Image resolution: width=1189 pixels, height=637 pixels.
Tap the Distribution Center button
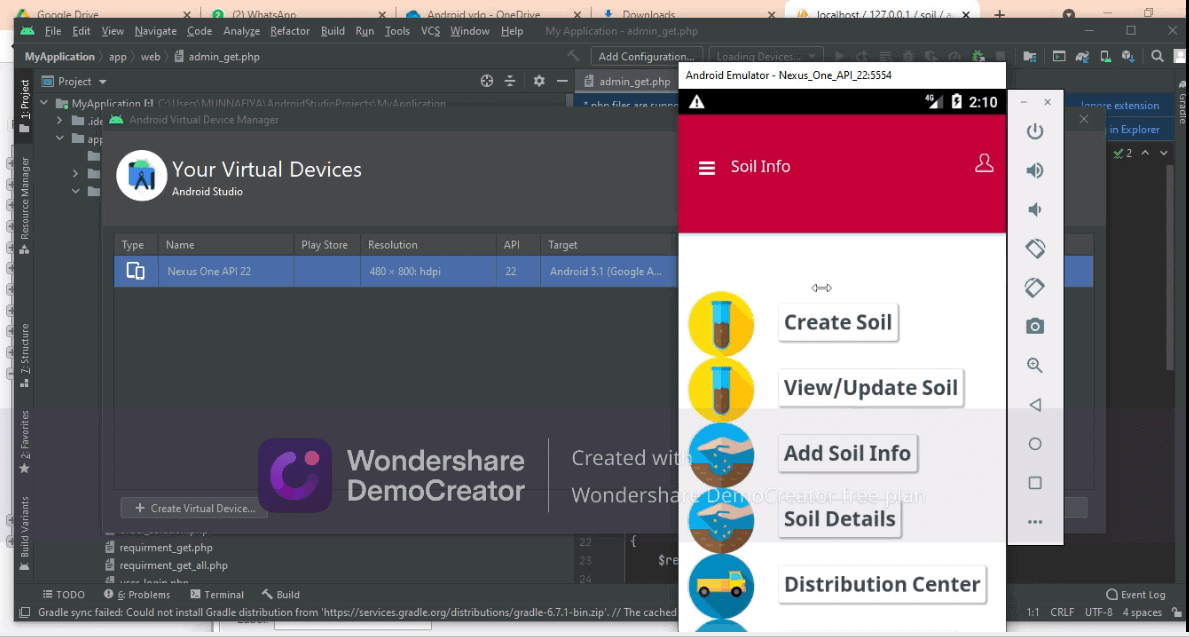(881, 584)
